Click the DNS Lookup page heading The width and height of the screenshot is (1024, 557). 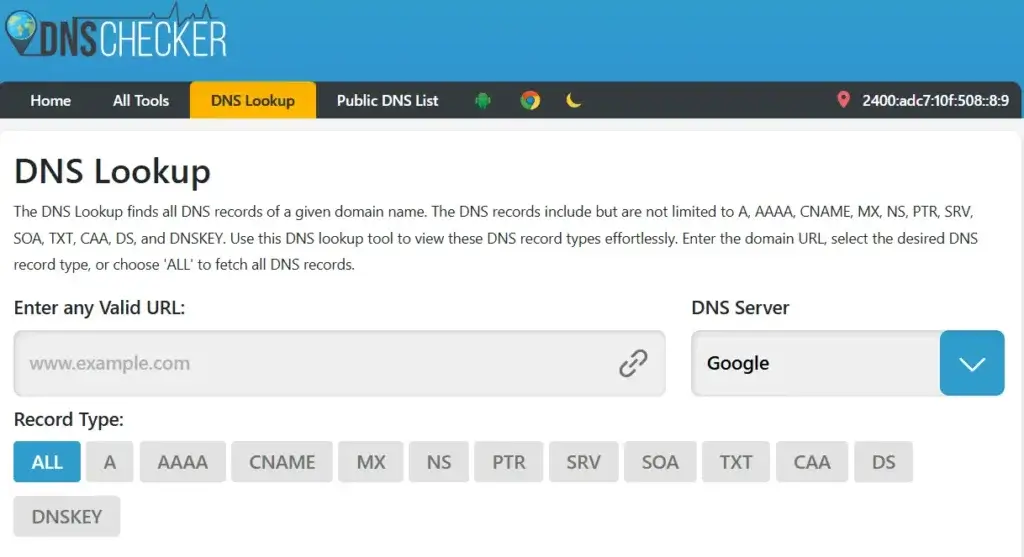click(x=112, y=172)
